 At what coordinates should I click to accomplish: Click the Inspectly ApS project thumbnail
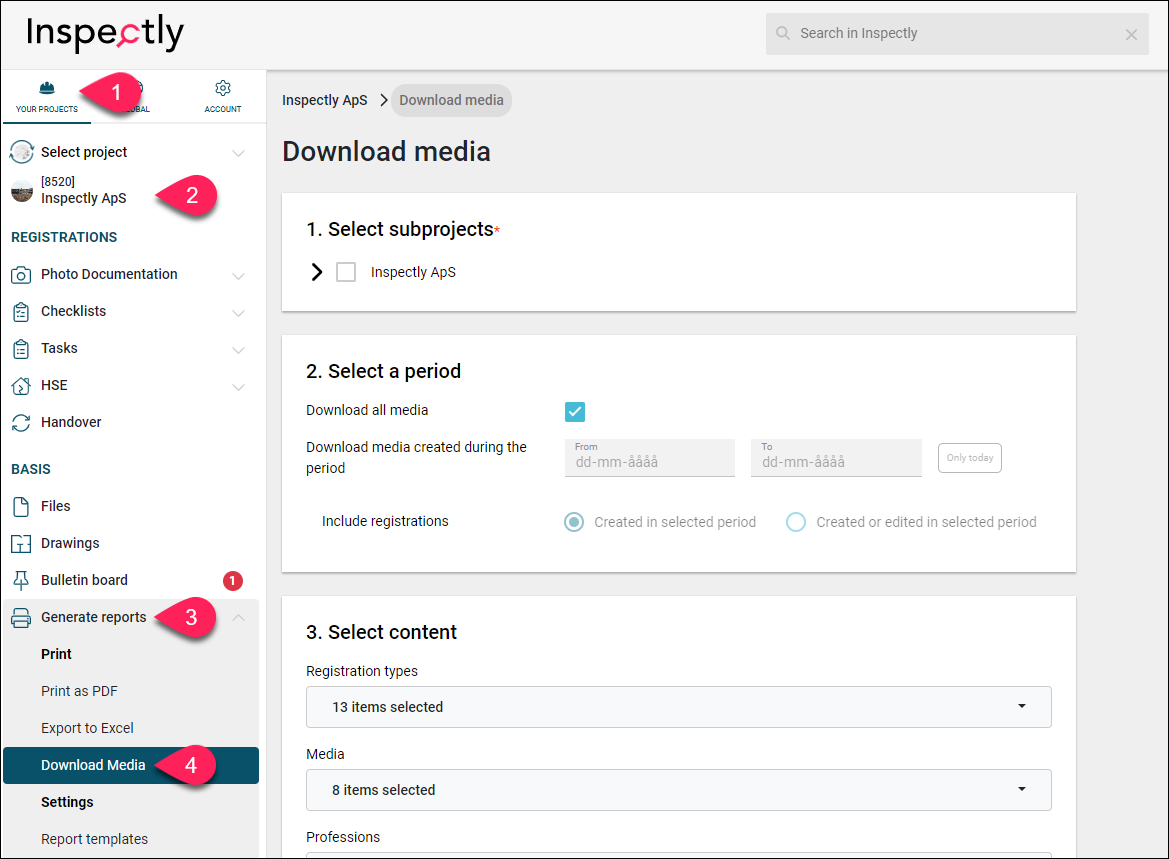pos(22,192)
